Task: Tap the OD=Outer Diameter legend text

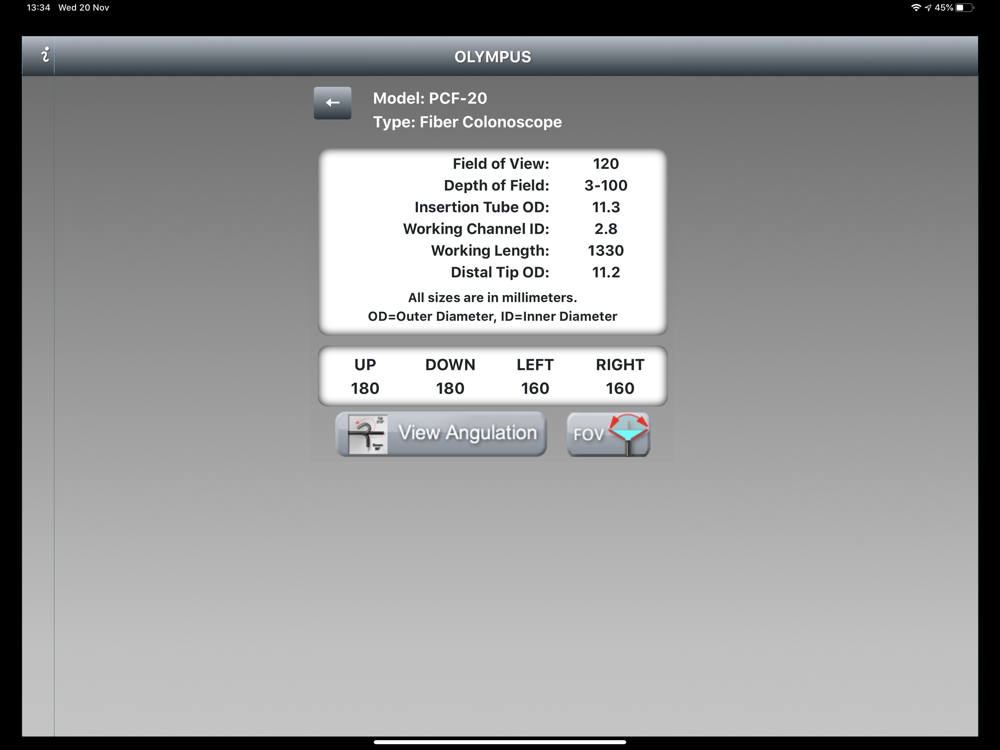Action: [492, 316]
